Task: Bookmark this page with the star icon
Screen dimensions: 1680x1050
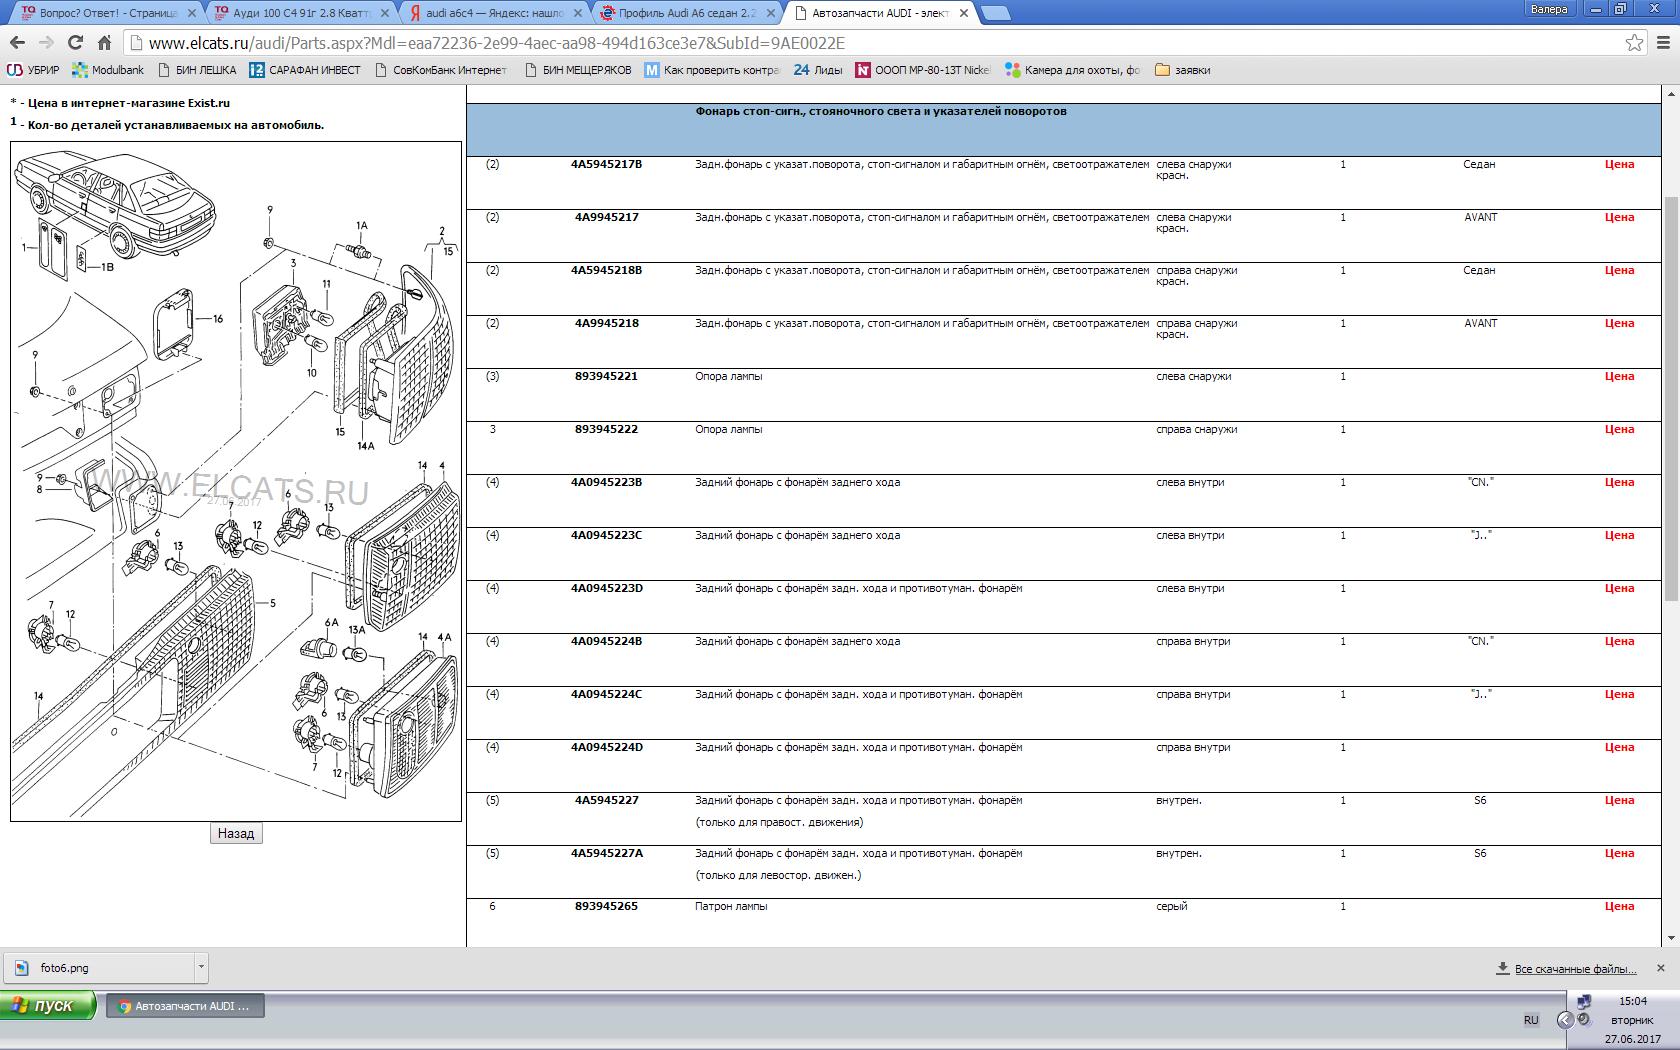Action: coord(1634,43)
